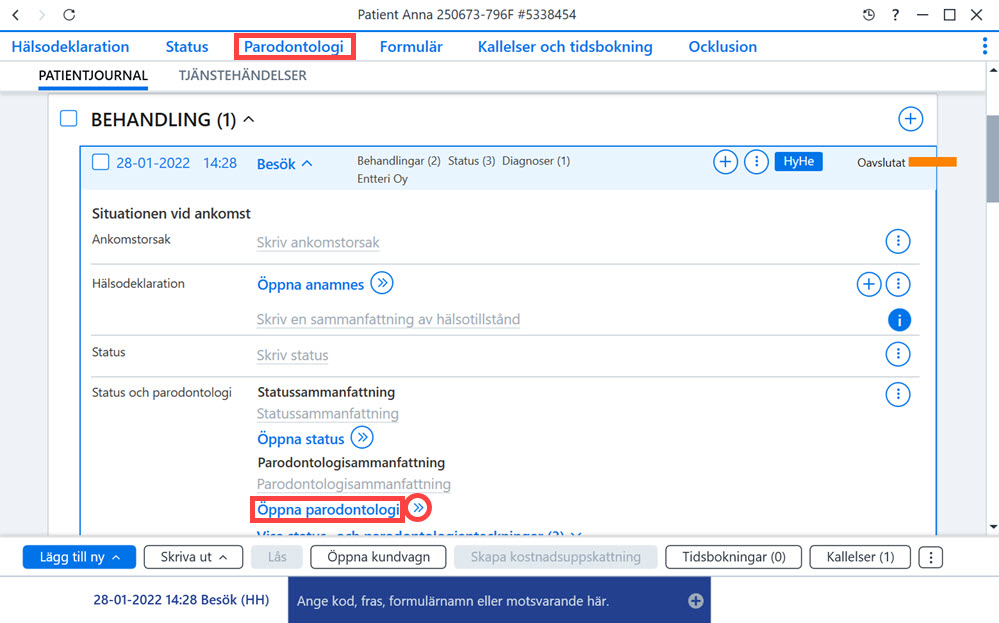The width and height of the screenshot is (999, 623).
Task: Open three-dot menu in the Besök row
Action: coord(756,162)
